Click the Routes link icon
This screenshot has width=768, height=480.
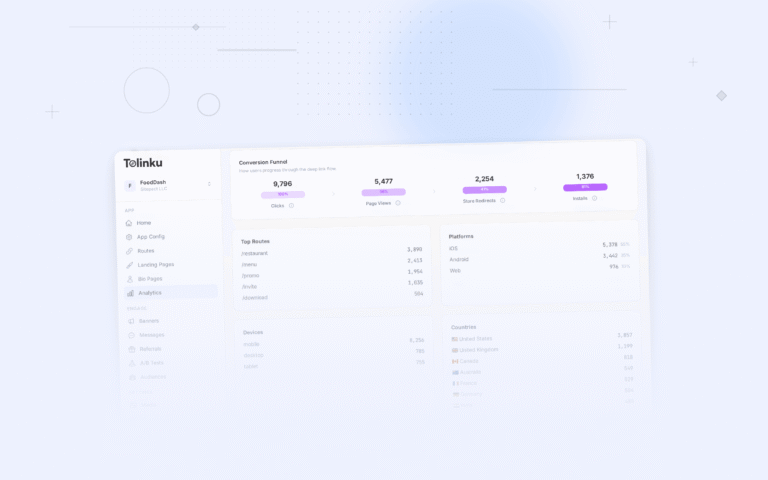click(x=129, y=251)
